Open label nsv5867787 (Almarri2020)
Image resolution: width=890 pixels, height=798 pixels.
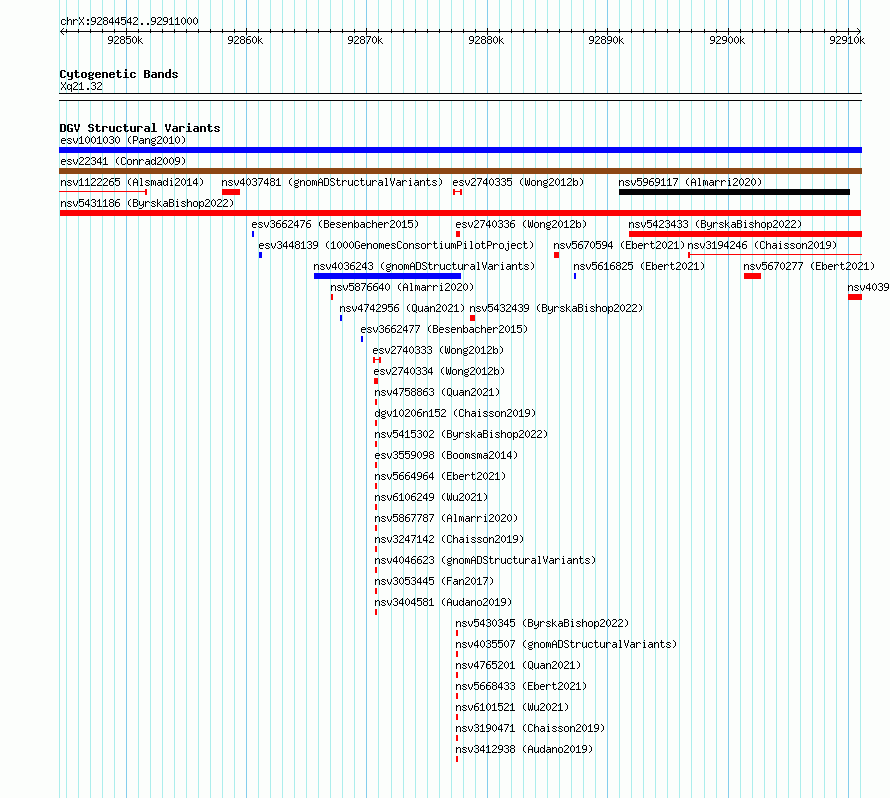[446, 518]
